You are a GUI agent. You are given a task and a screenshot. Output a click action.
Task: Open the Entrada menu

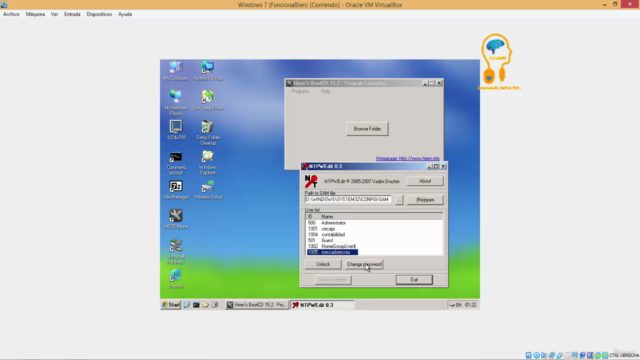[72, 14]
